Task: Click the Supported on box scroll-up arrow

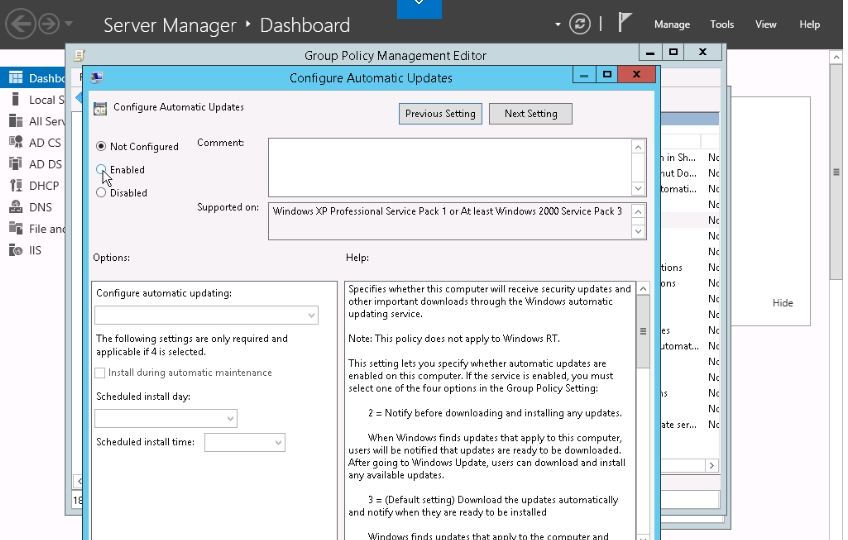Action: tap(638, 212)
